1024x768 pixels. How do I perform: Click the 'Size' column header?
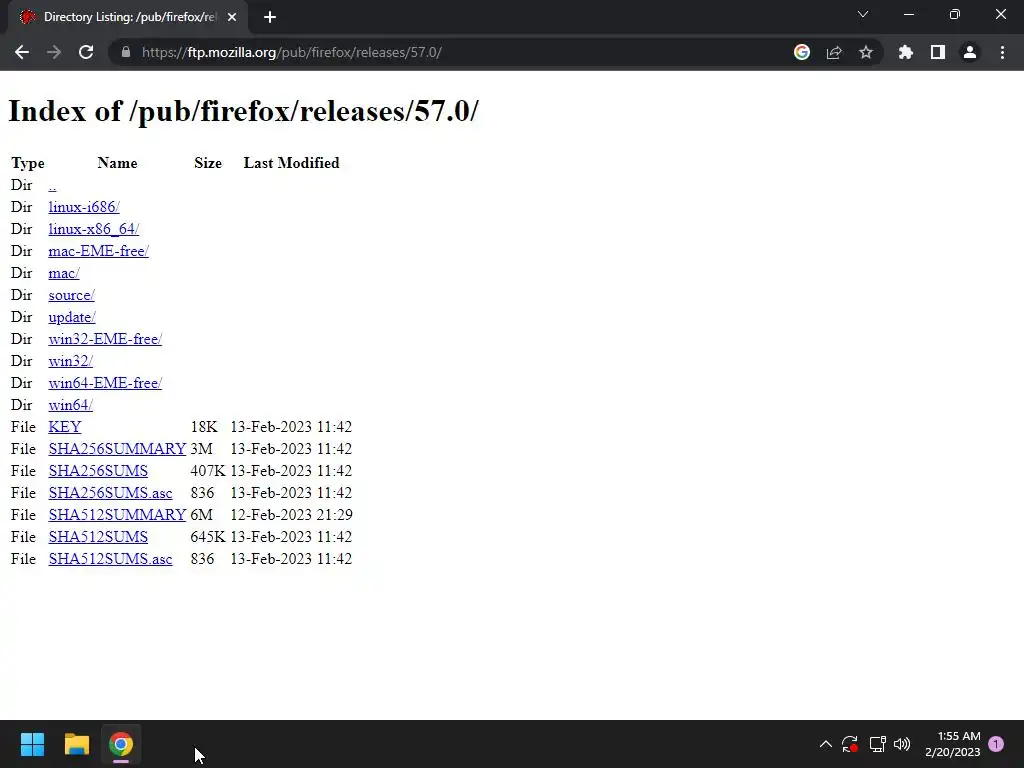coord(208,163)
